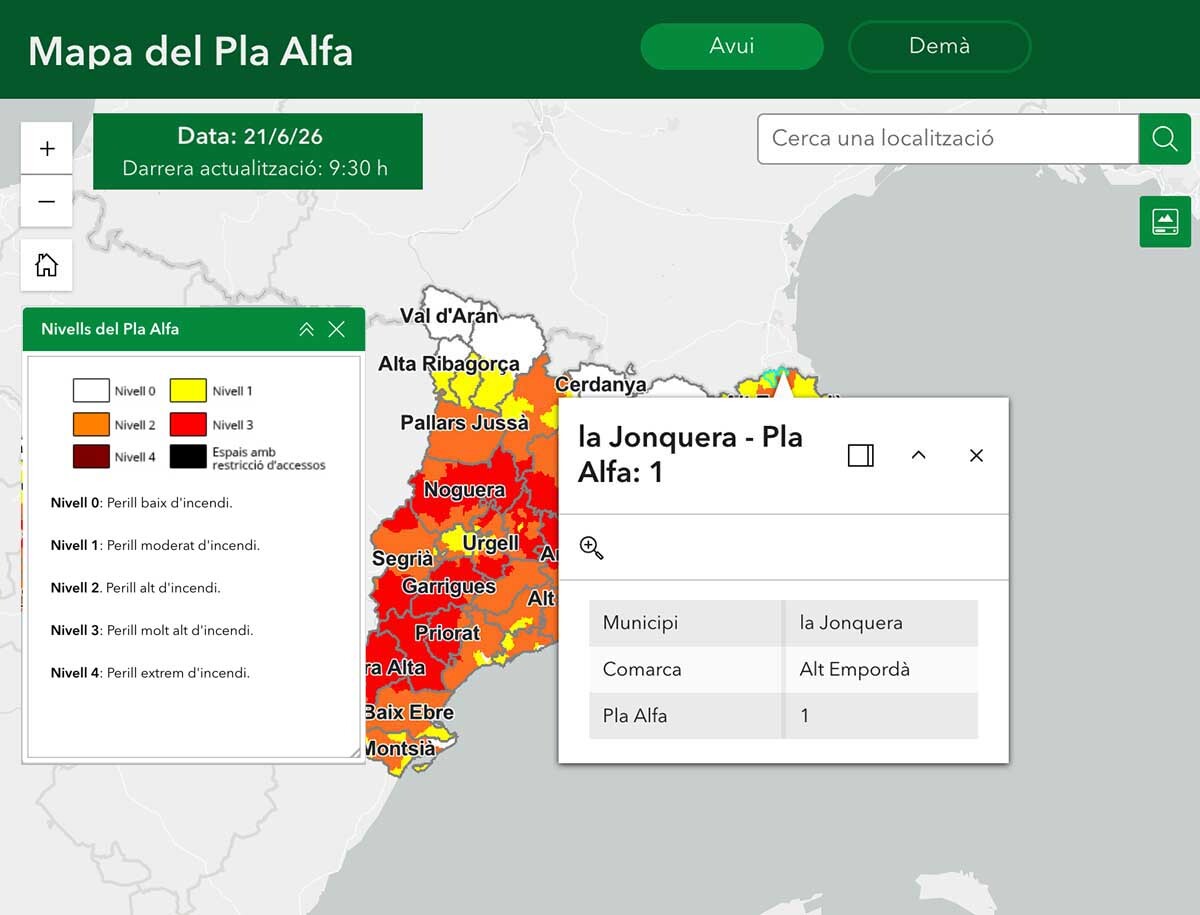Click Nivell 4: Perill extrem description
This screenshot has width=1200, height=915.
tap(150, 673)
